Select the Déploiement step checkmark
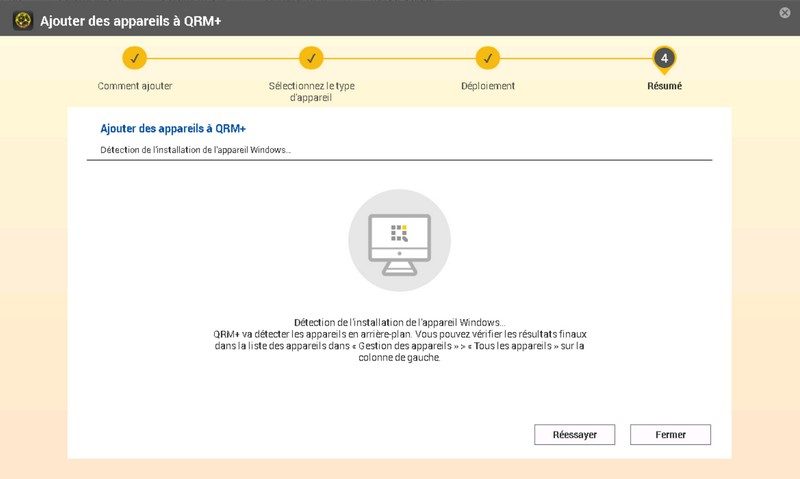This screenshot has width=800, height=479. (x=488, y=58)
